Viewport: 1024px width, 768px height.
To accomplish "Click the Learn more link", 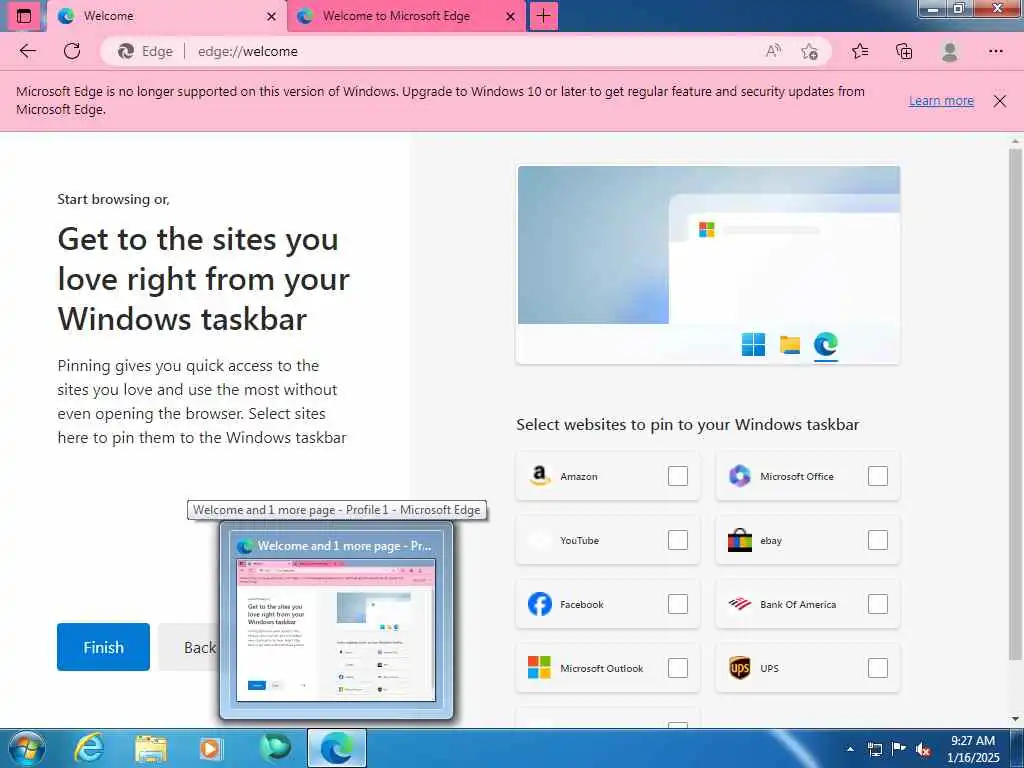I will point(941,101).
